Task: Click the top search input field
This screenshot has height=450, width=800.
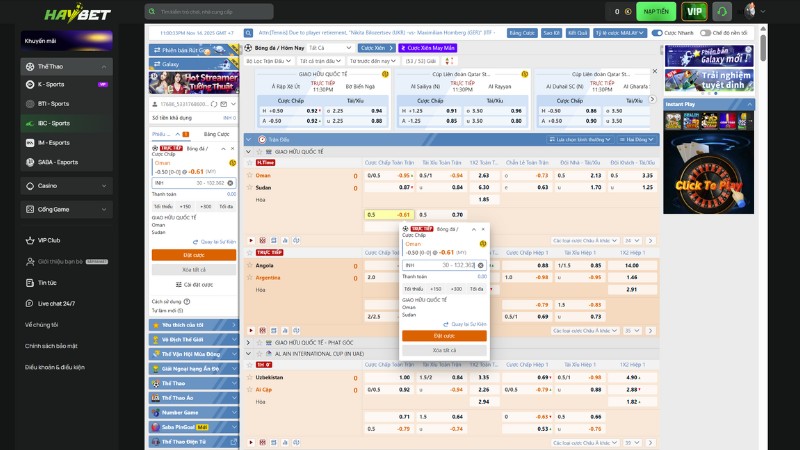Action: [209, 11]
